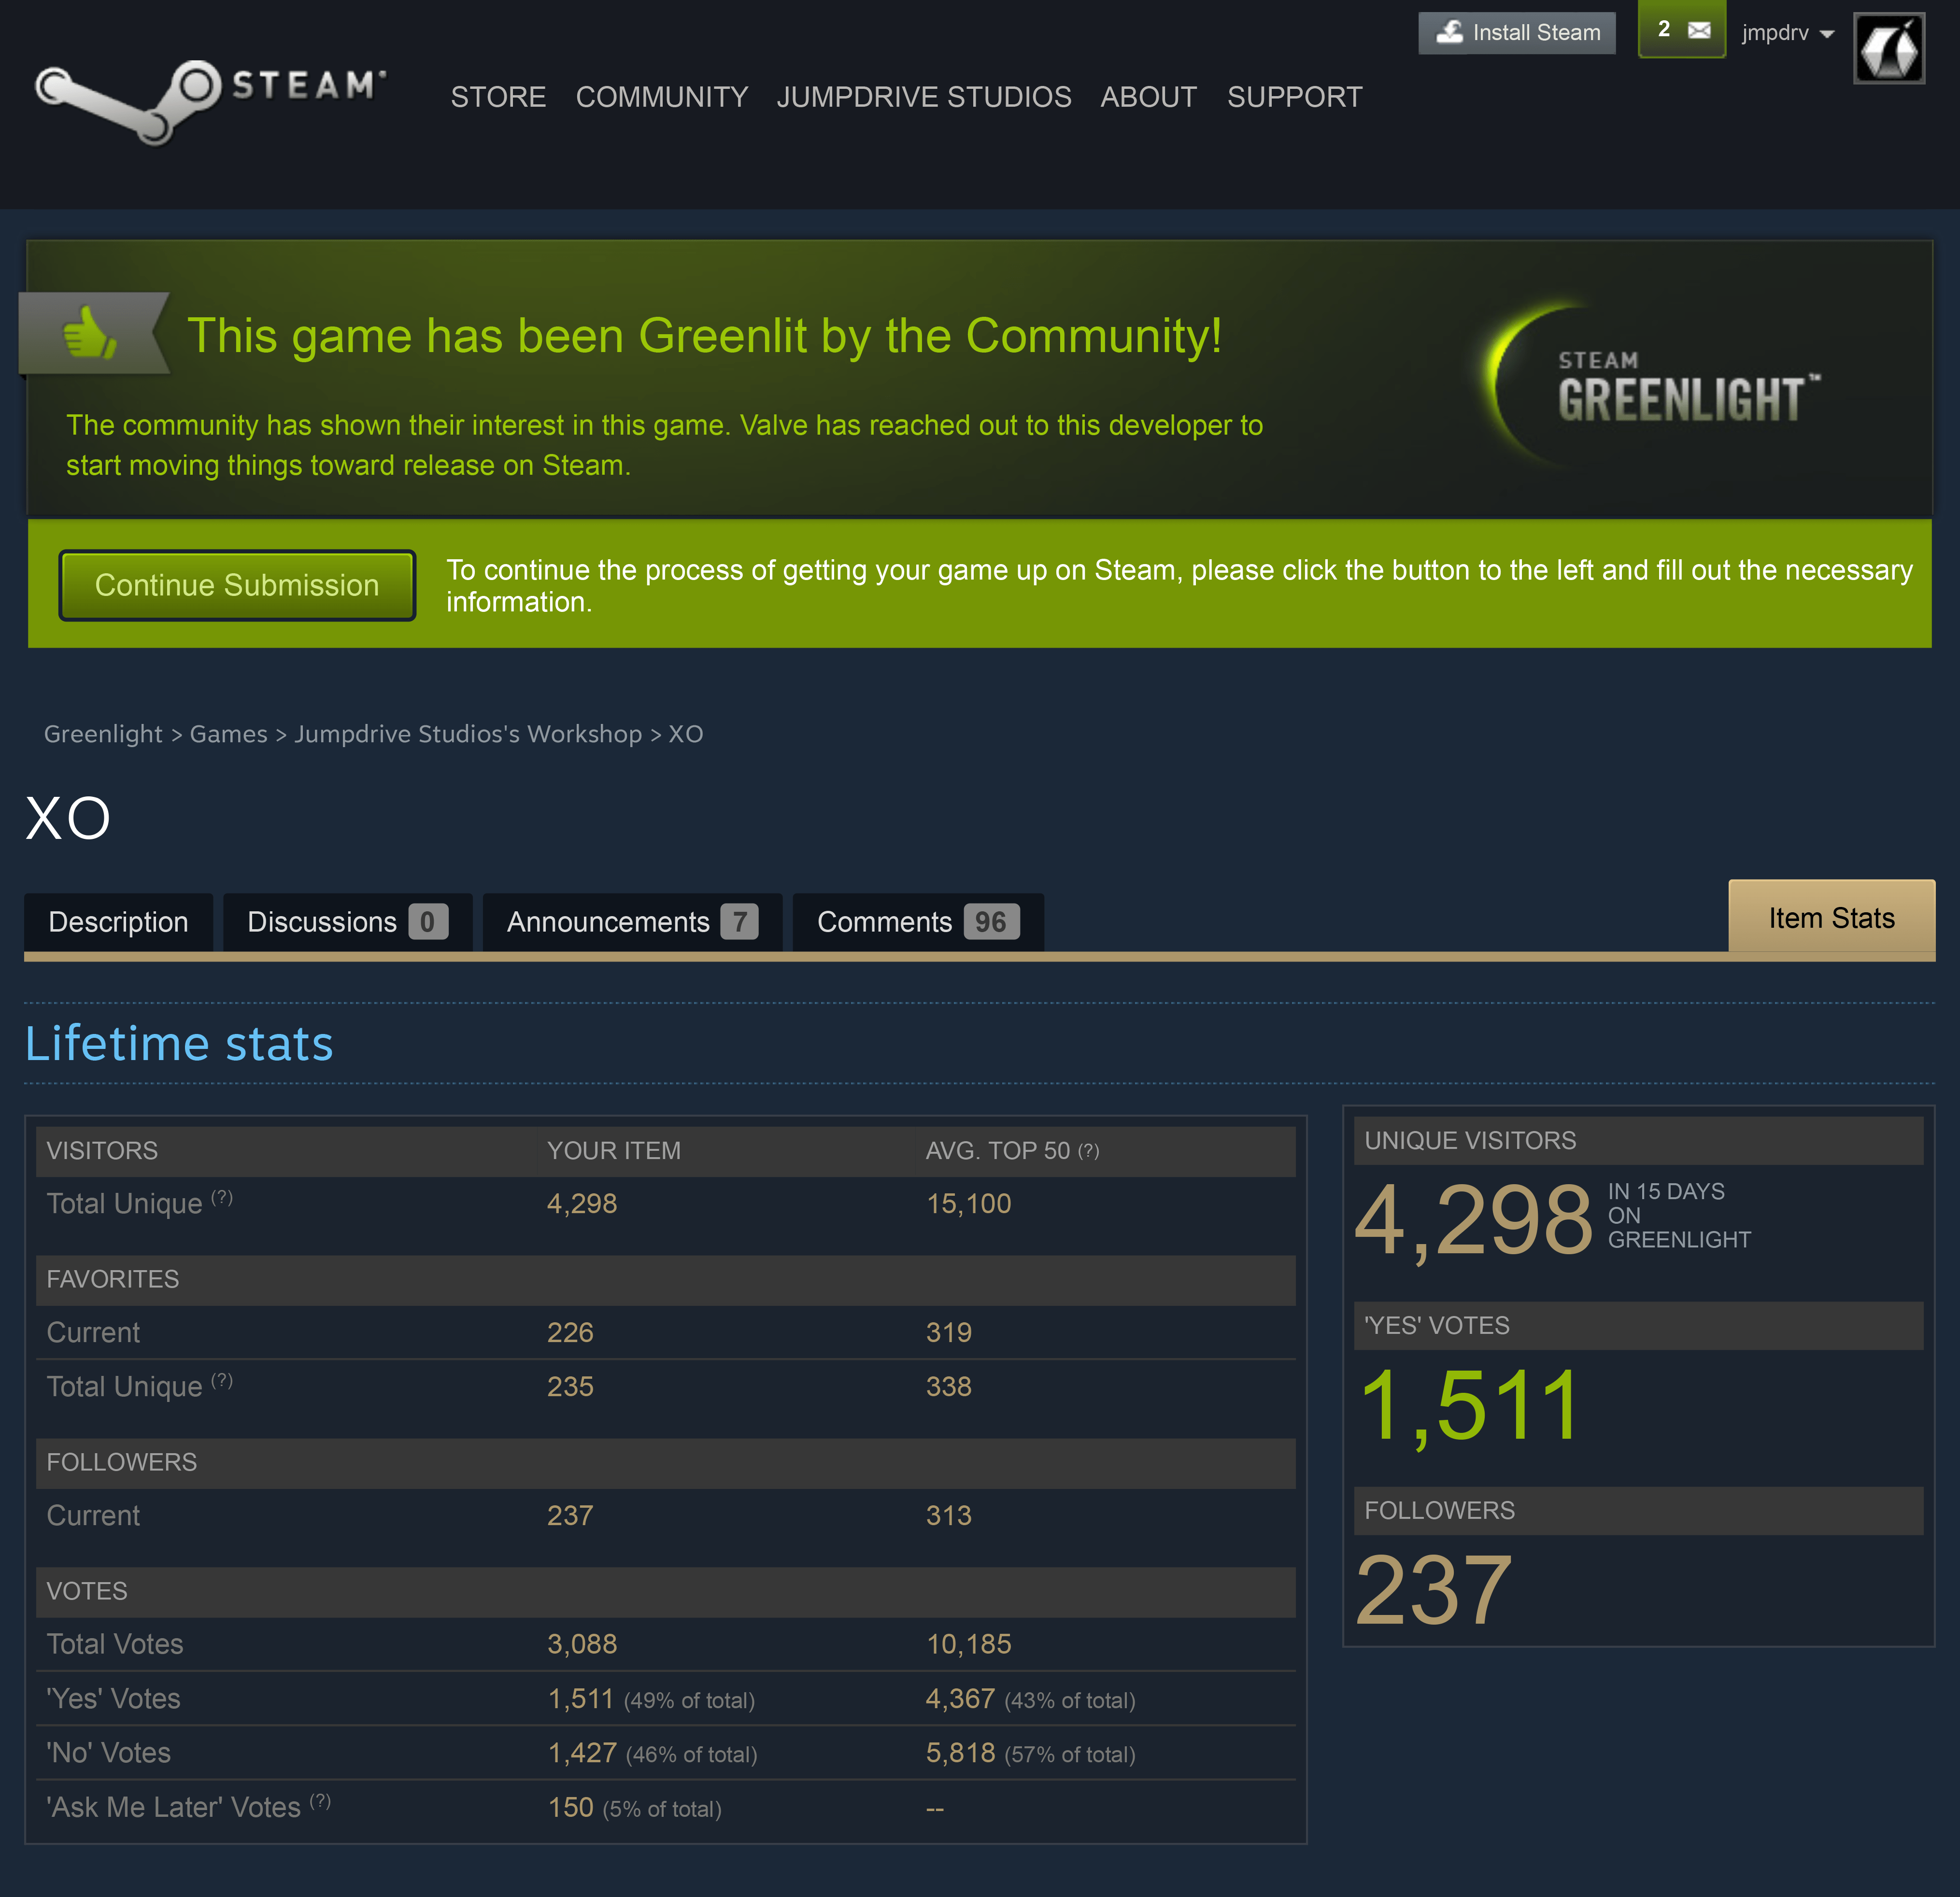Open the (?) tooltip beside AVG. TOP 50

(1089, 1150)
